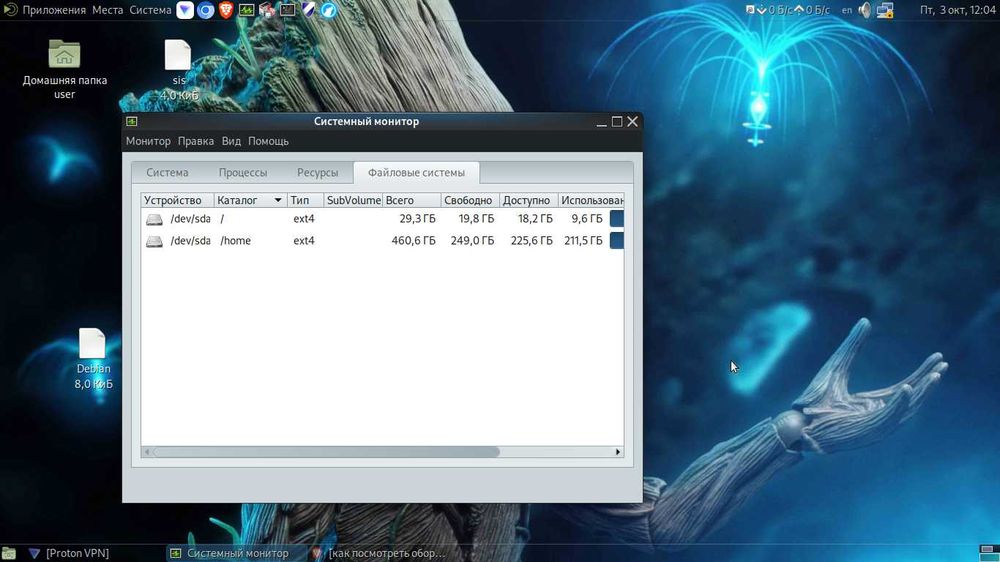
Task: Open the Вид menu
Action: (231, 141)
